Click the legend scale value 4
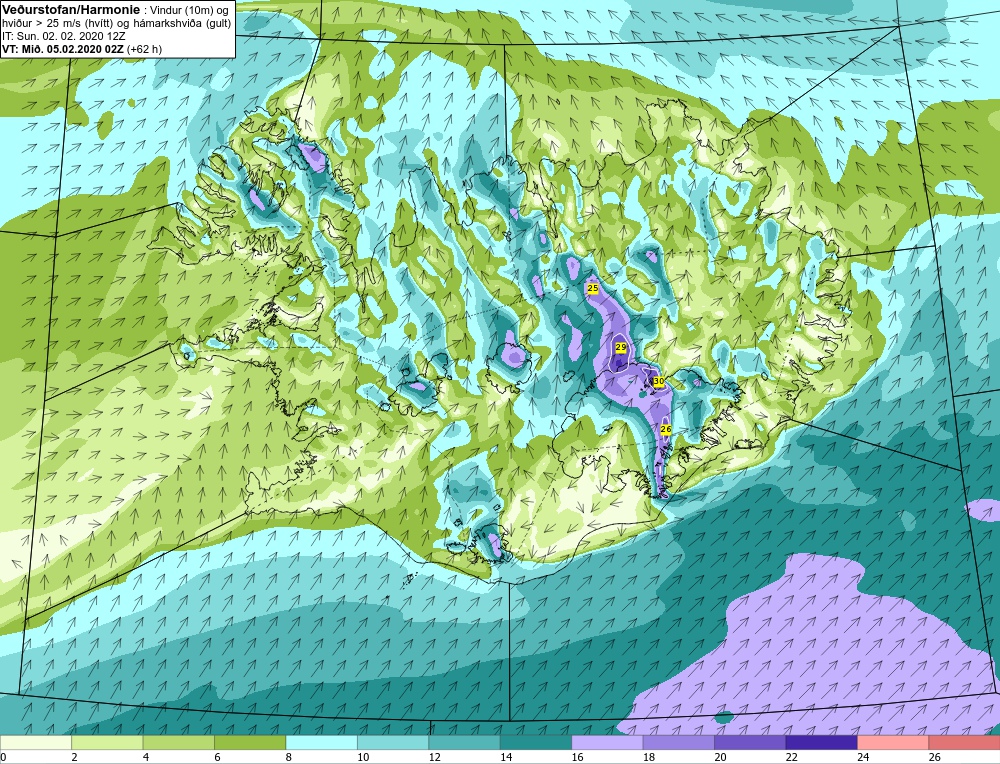Viewport: 1000px width, 764px height. [145, 757]
